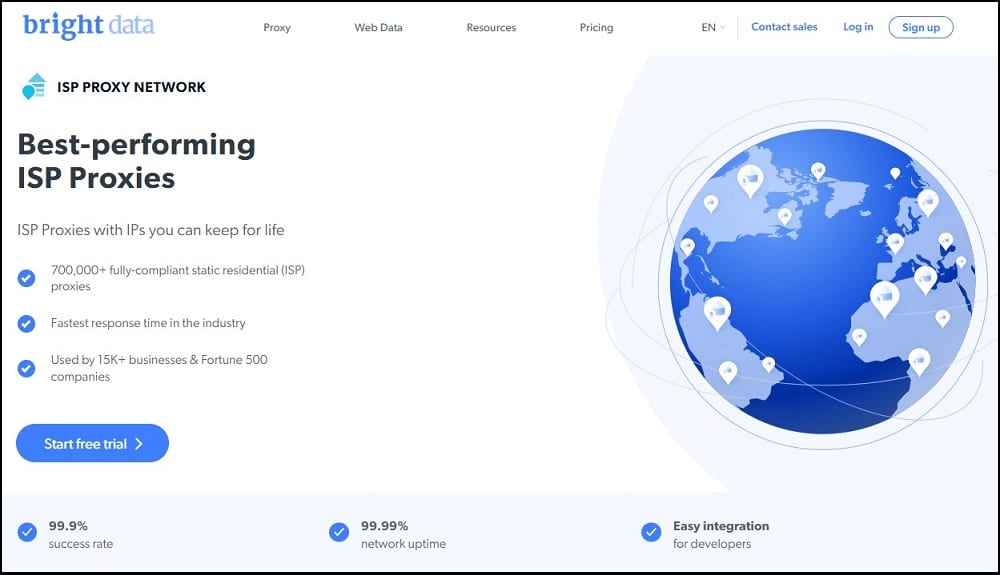Click the Start free trial button
This screenshot has height=575, width=1000.
pyautogui.click(x=92, y=443)
